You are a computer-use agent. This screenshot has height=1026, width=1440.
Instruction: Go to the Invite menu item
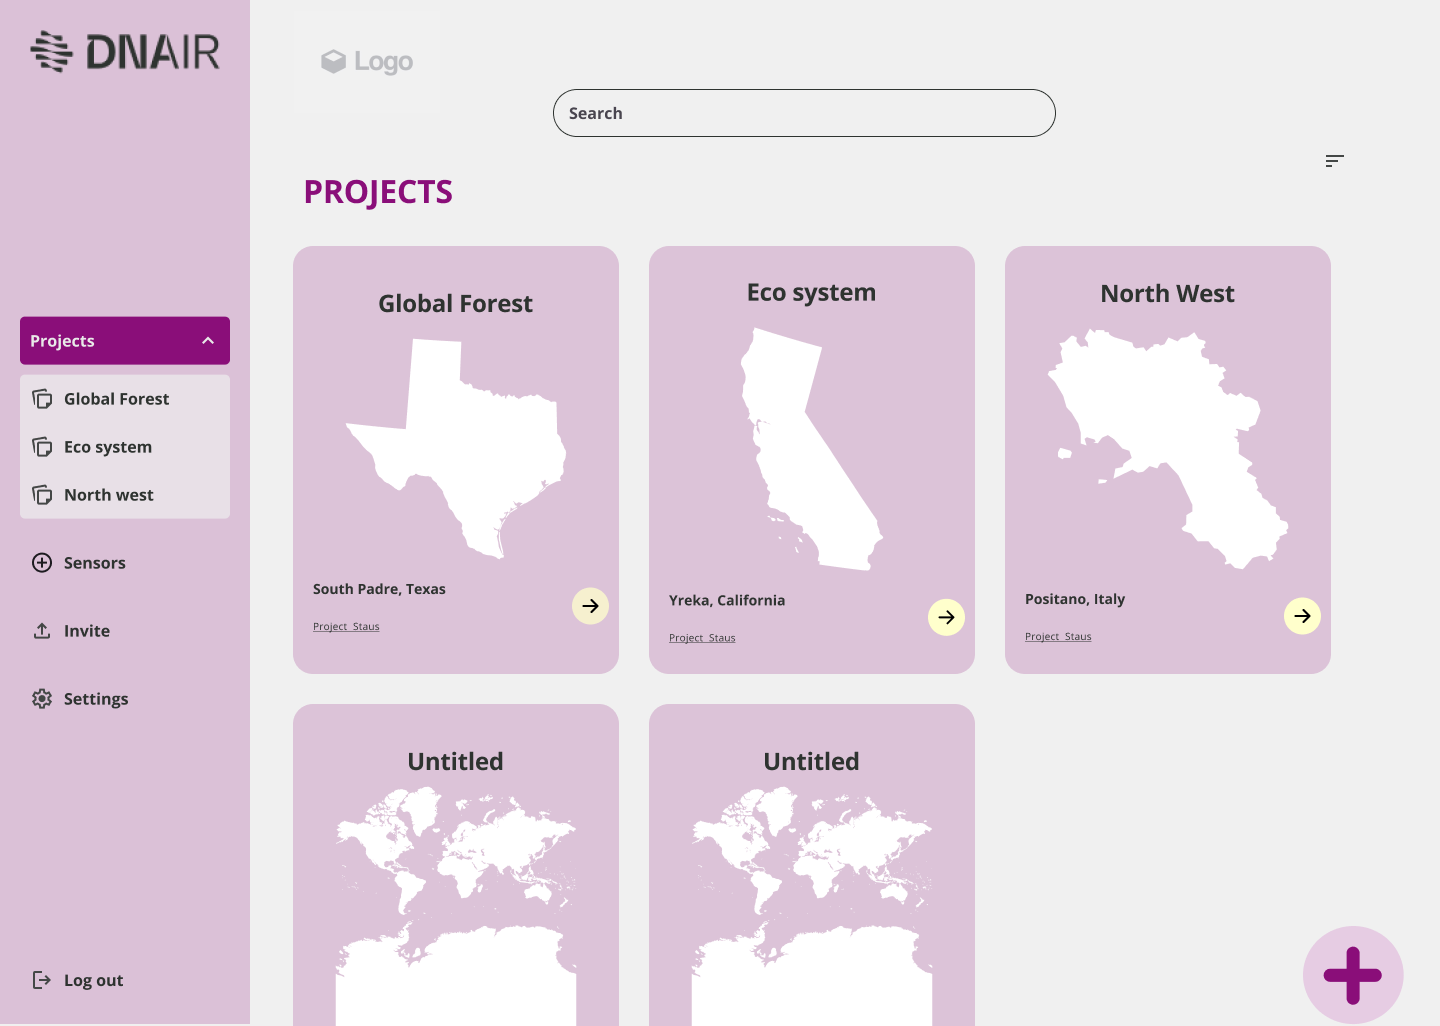(86, 631)
